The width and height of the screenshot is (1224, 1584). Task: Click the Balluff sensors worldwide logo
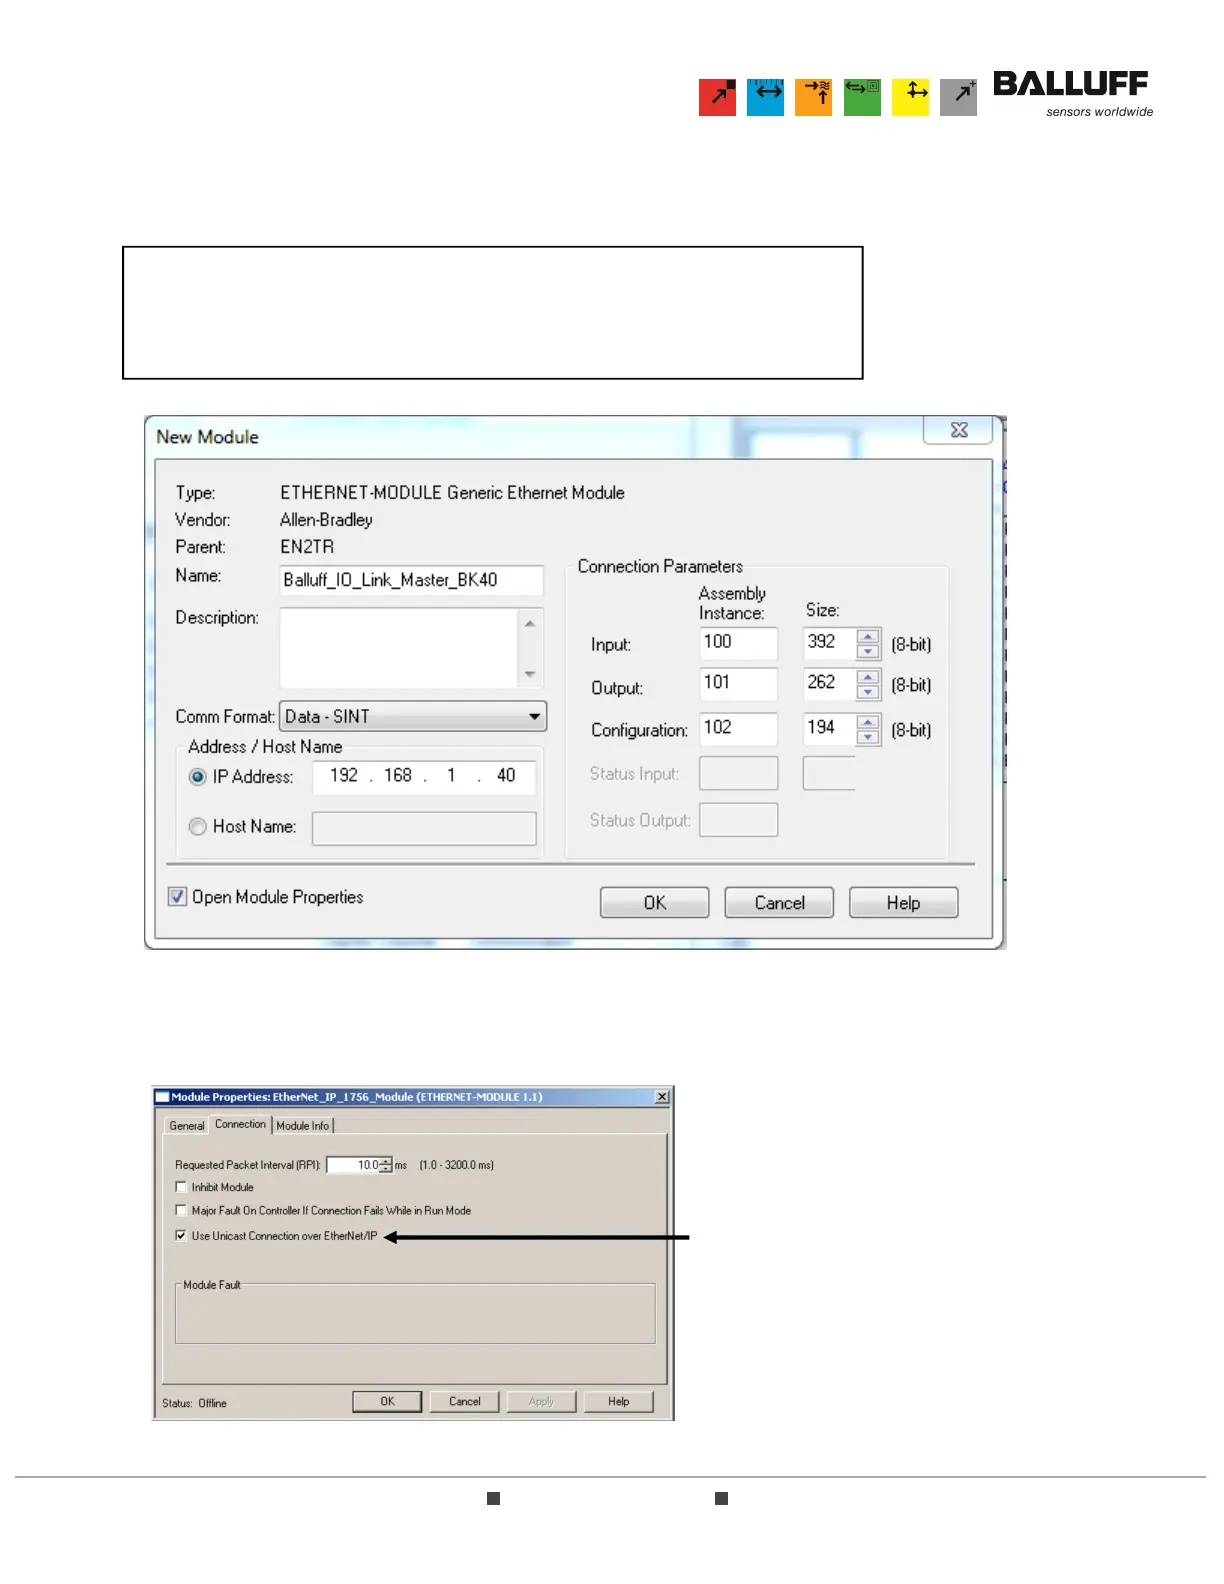point(1073,94)
